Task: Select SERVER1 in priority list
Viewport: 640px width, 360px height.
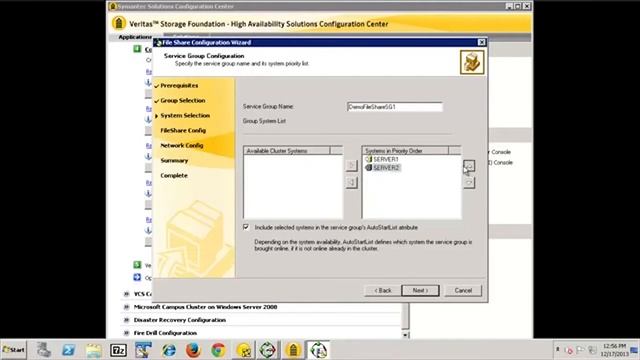Action: click(x=382, y=159)
